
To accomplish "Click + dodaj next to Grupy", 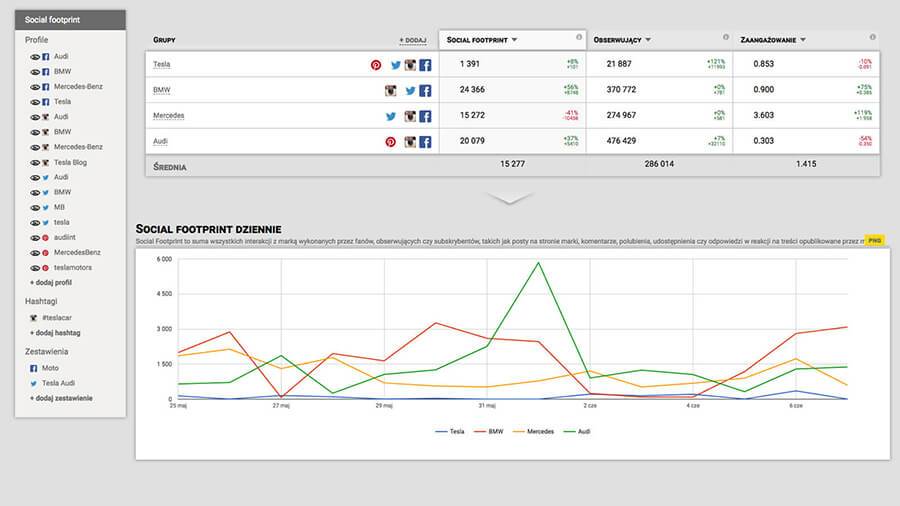I will 413,40.
